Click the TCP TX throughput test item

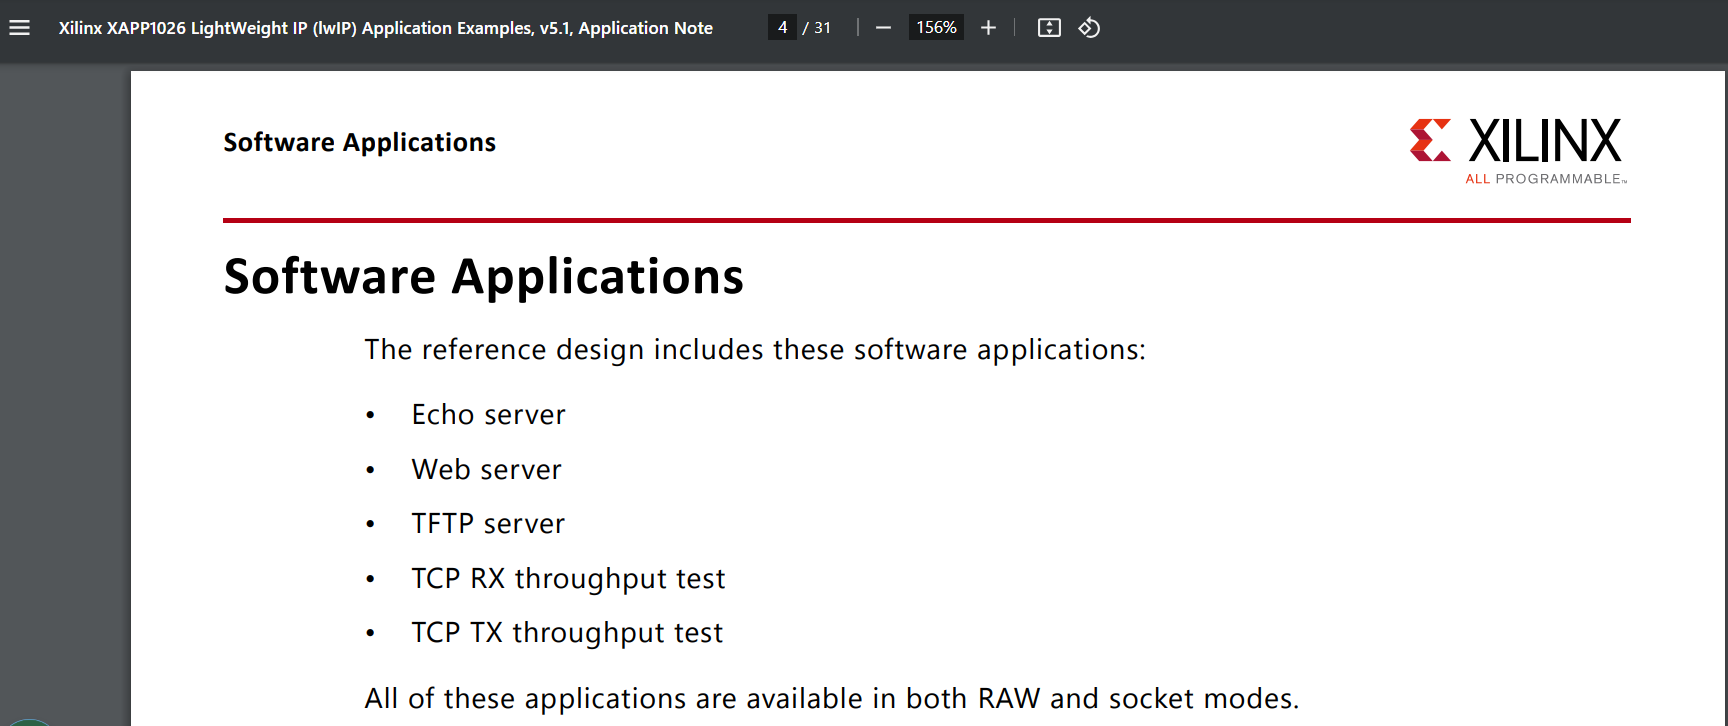[567, 632]
